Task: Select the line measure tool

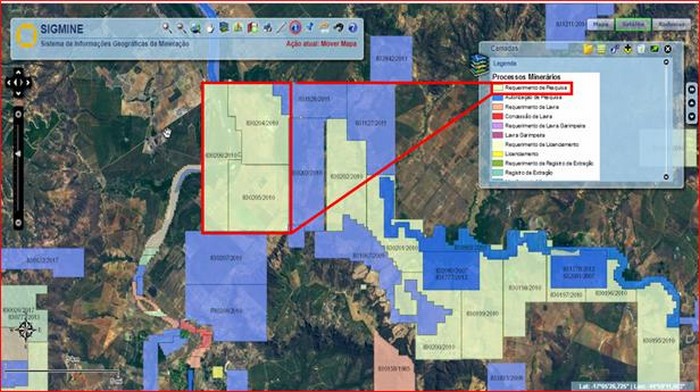Action: 281,28
